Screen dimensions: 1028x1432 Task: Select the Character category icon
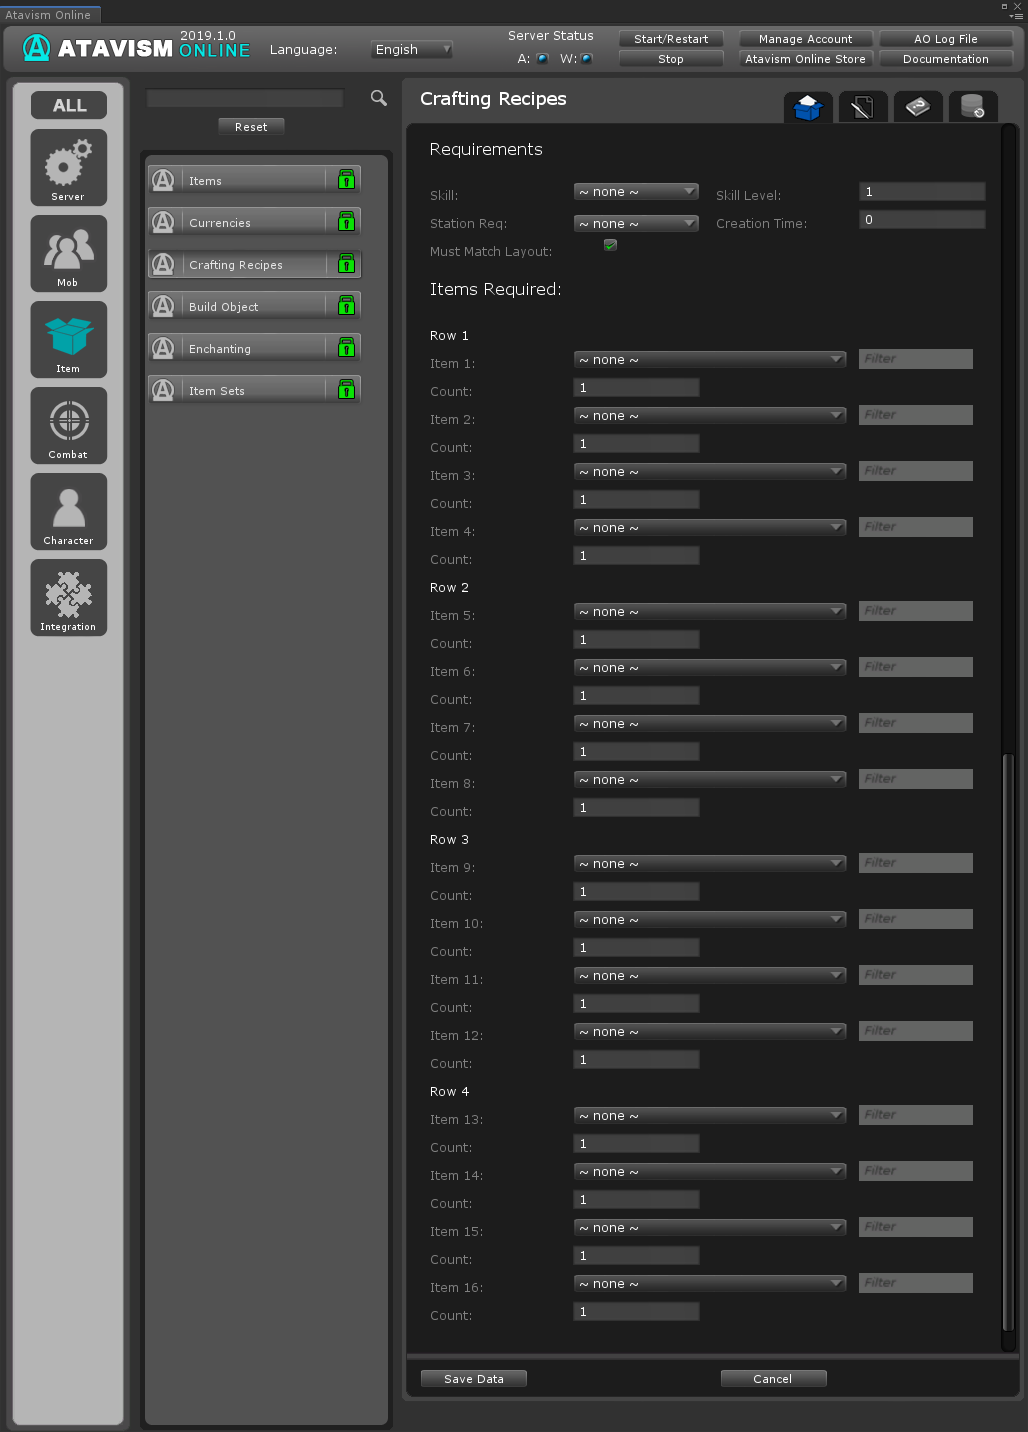click(x=68, y=512)
